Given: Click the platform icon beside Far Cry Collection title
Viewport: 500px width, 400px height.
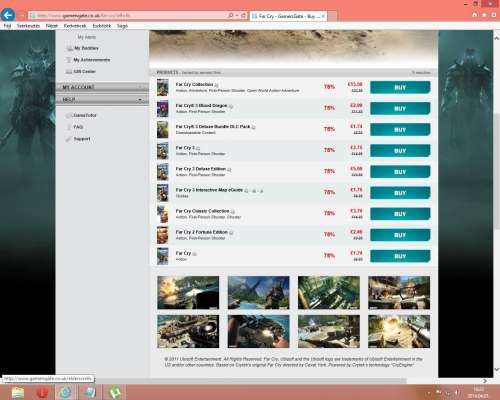Looking at the screenshot, I should click(217, 85).
